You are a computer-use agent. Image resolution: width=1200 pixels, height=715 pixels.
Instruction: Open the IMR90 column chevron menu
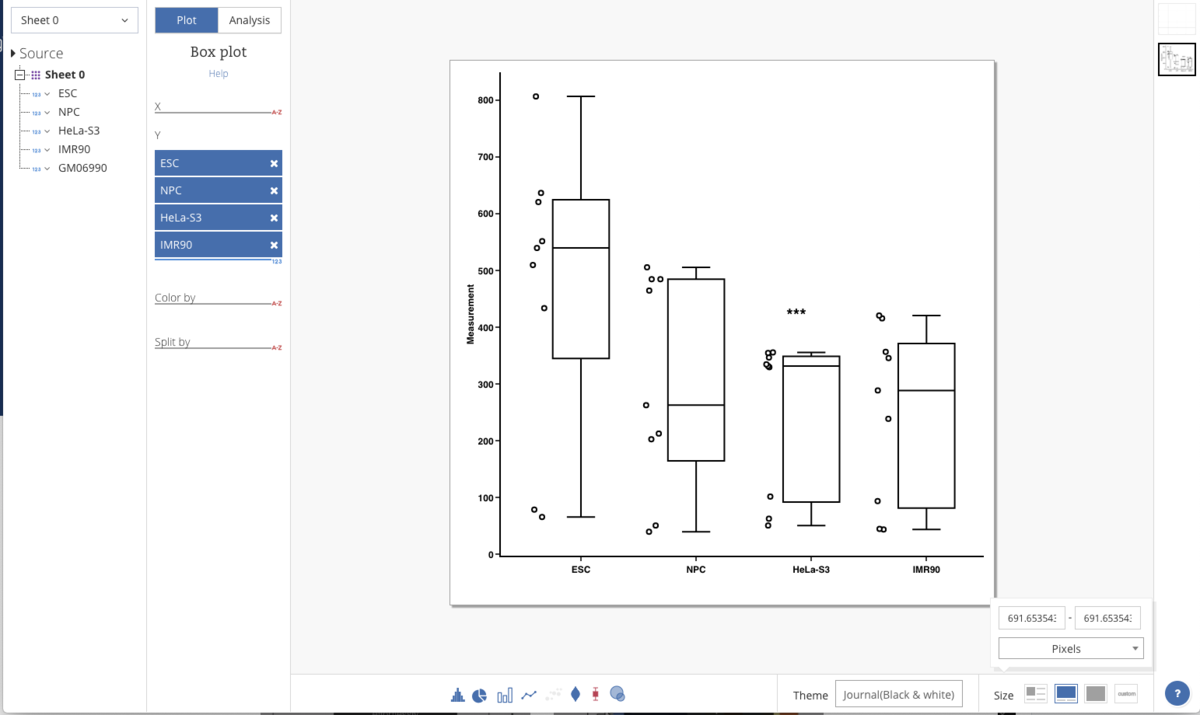(47, 150)
